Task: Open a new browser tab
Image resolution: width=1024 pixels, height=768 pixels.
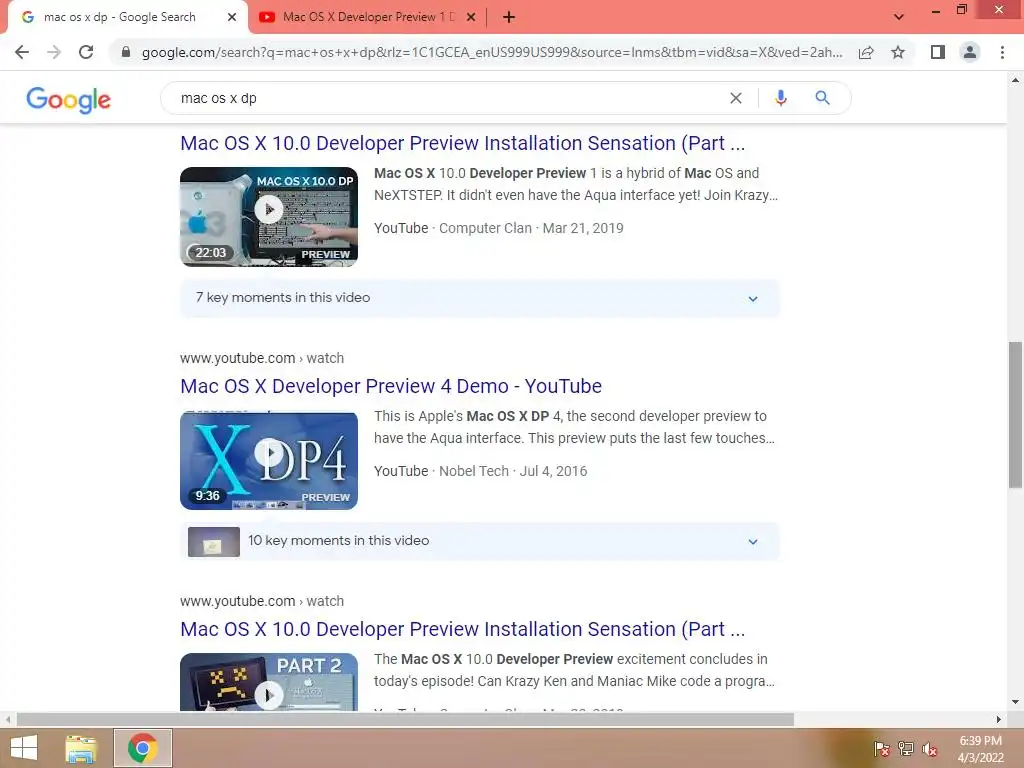Action: (509, 17)
